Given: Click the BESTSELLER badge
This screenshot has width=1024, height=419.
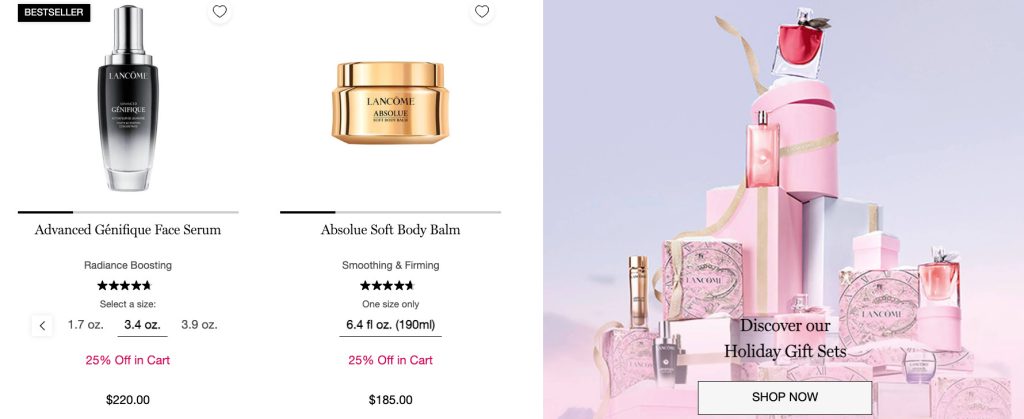Looking at the screenshot, I should click(54, 12).
